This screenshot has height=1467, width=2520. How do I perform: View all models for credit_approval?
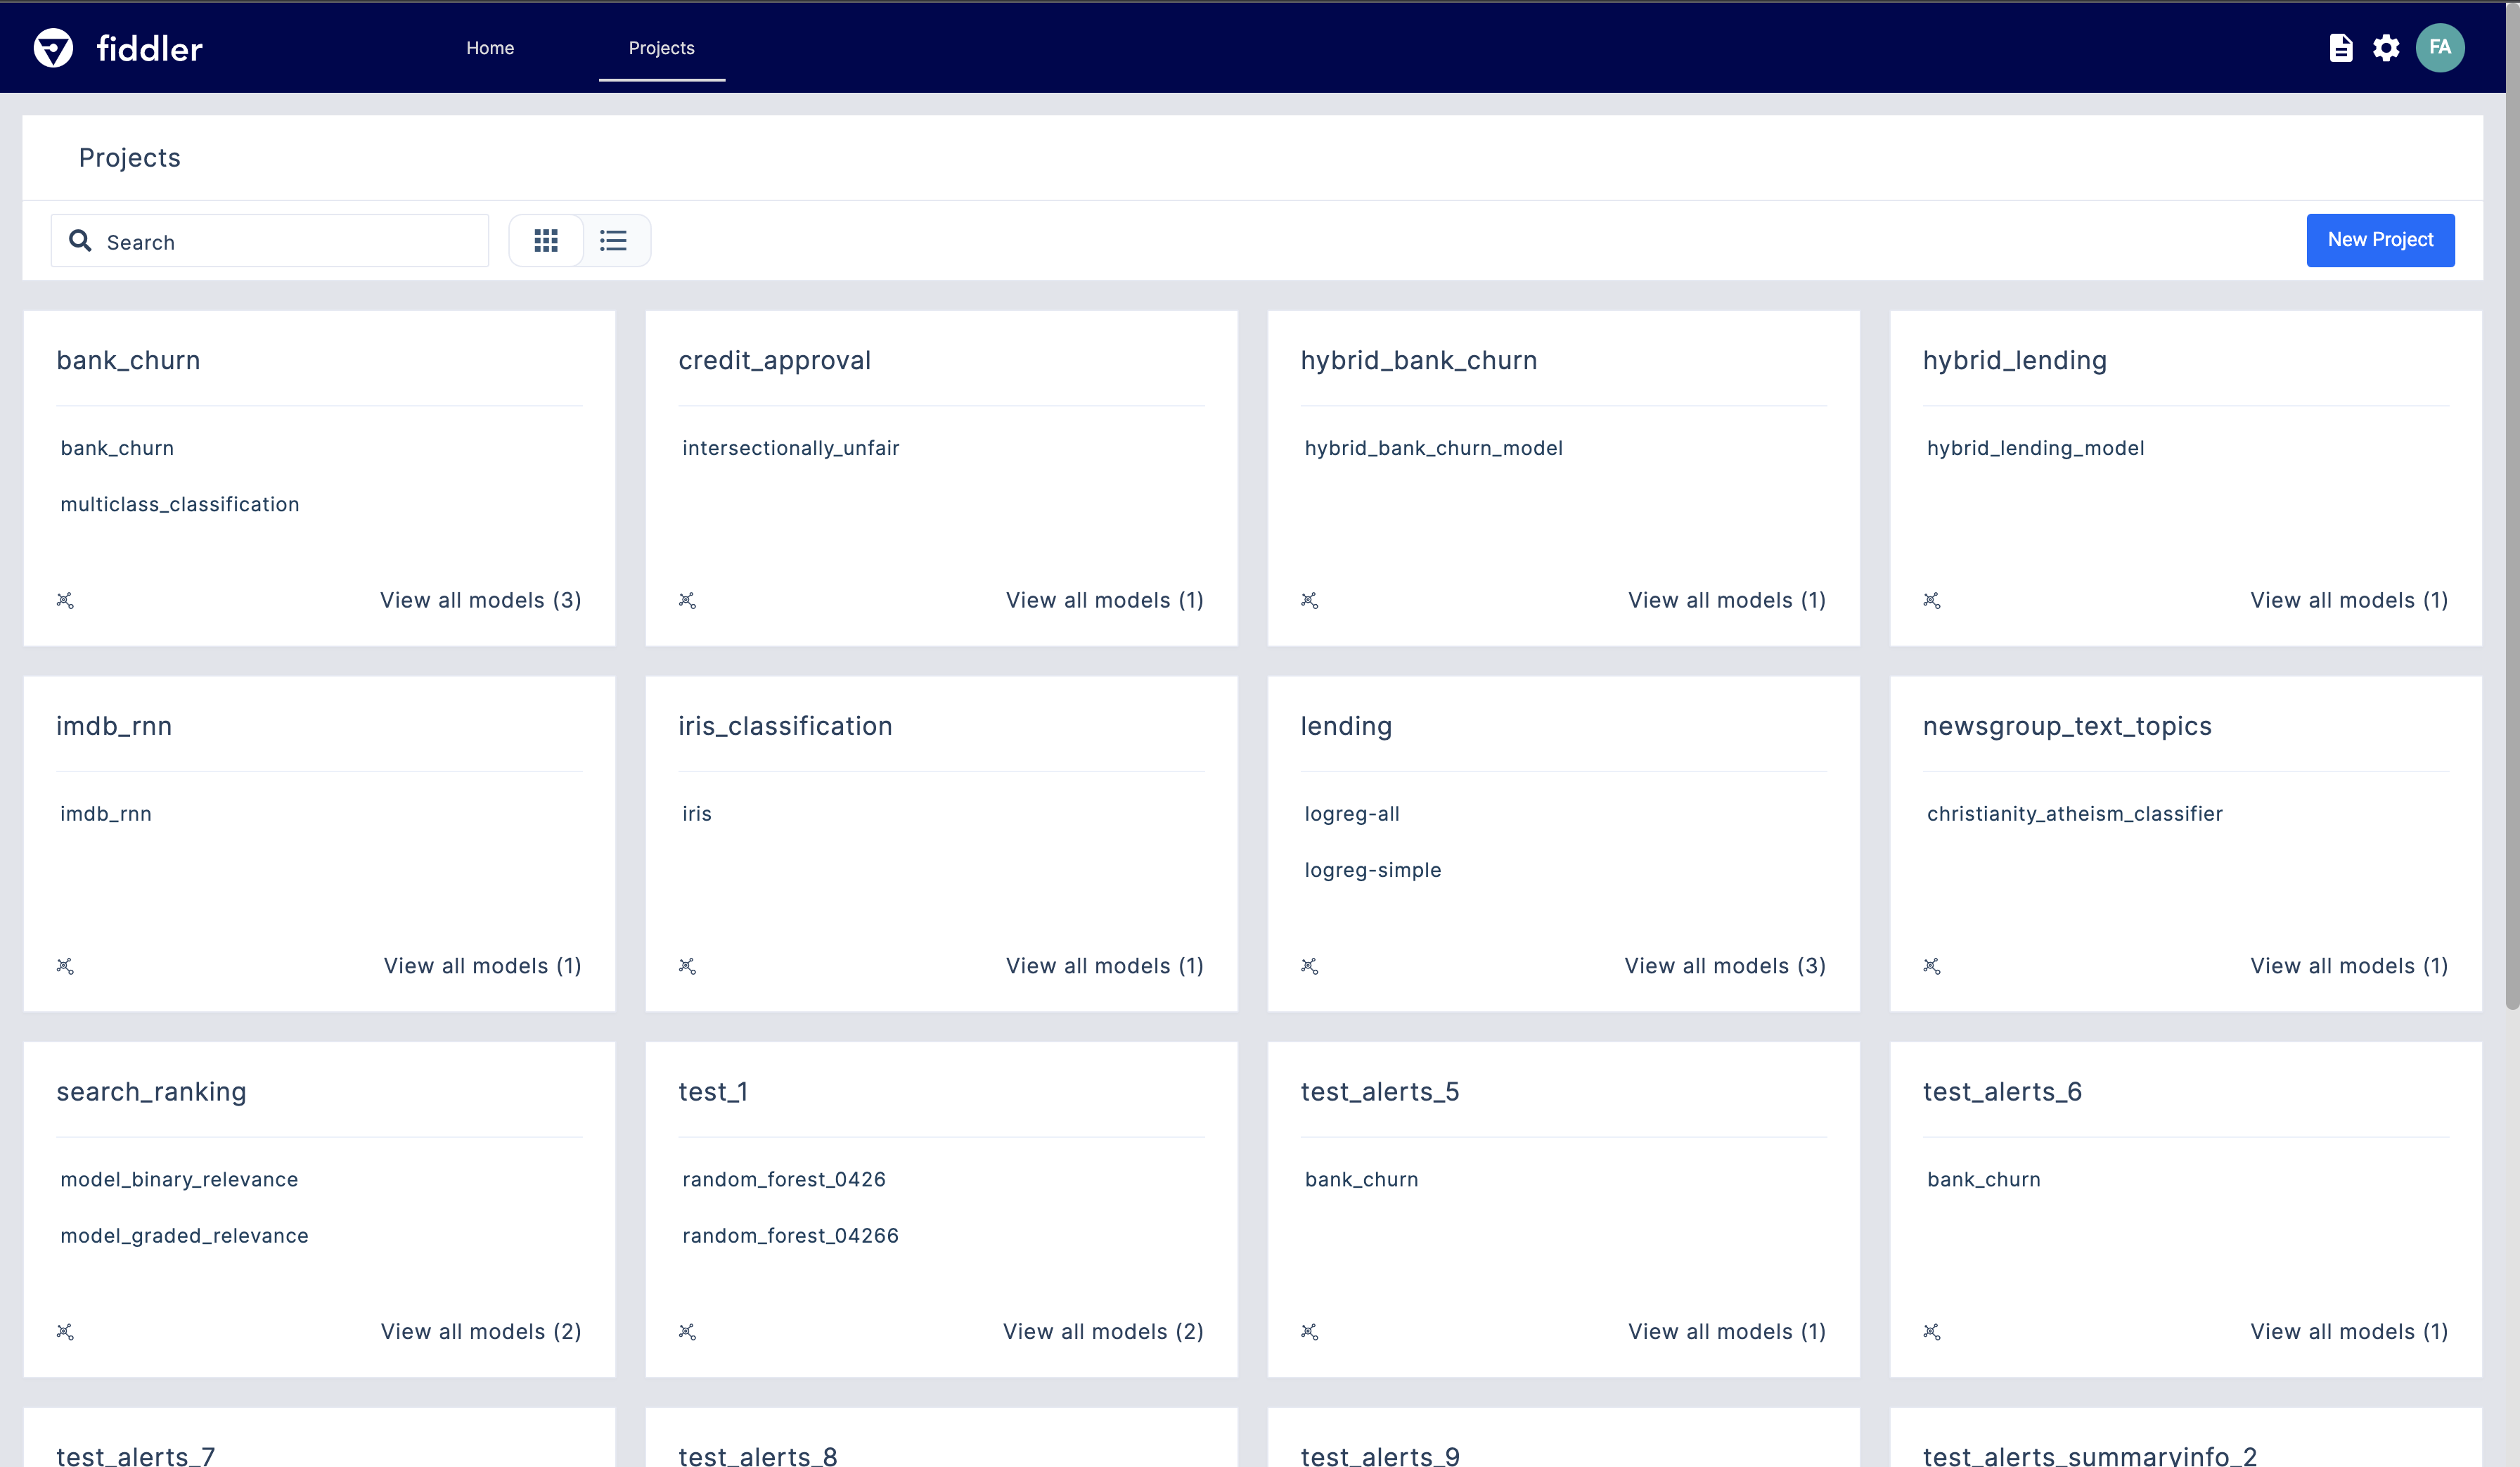[x=1104, y=600]
